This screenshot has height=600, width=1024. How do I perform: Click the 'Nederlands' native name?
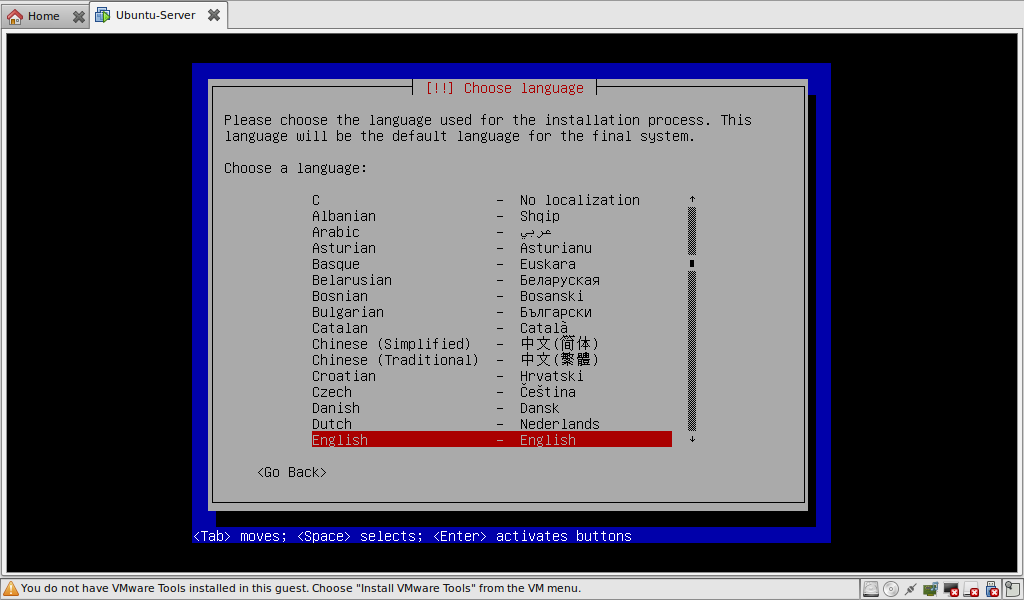coord(560,424)
